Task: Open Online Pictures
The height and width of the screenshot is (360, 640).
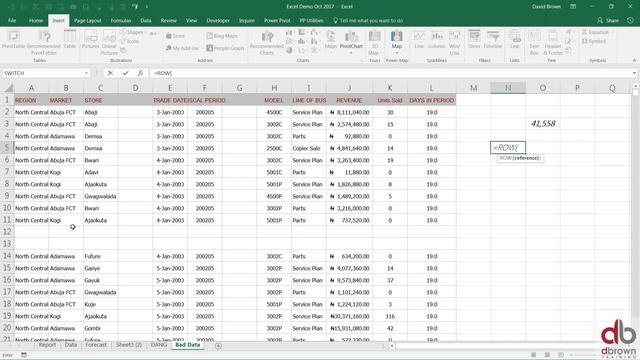Action: (109, 43)
